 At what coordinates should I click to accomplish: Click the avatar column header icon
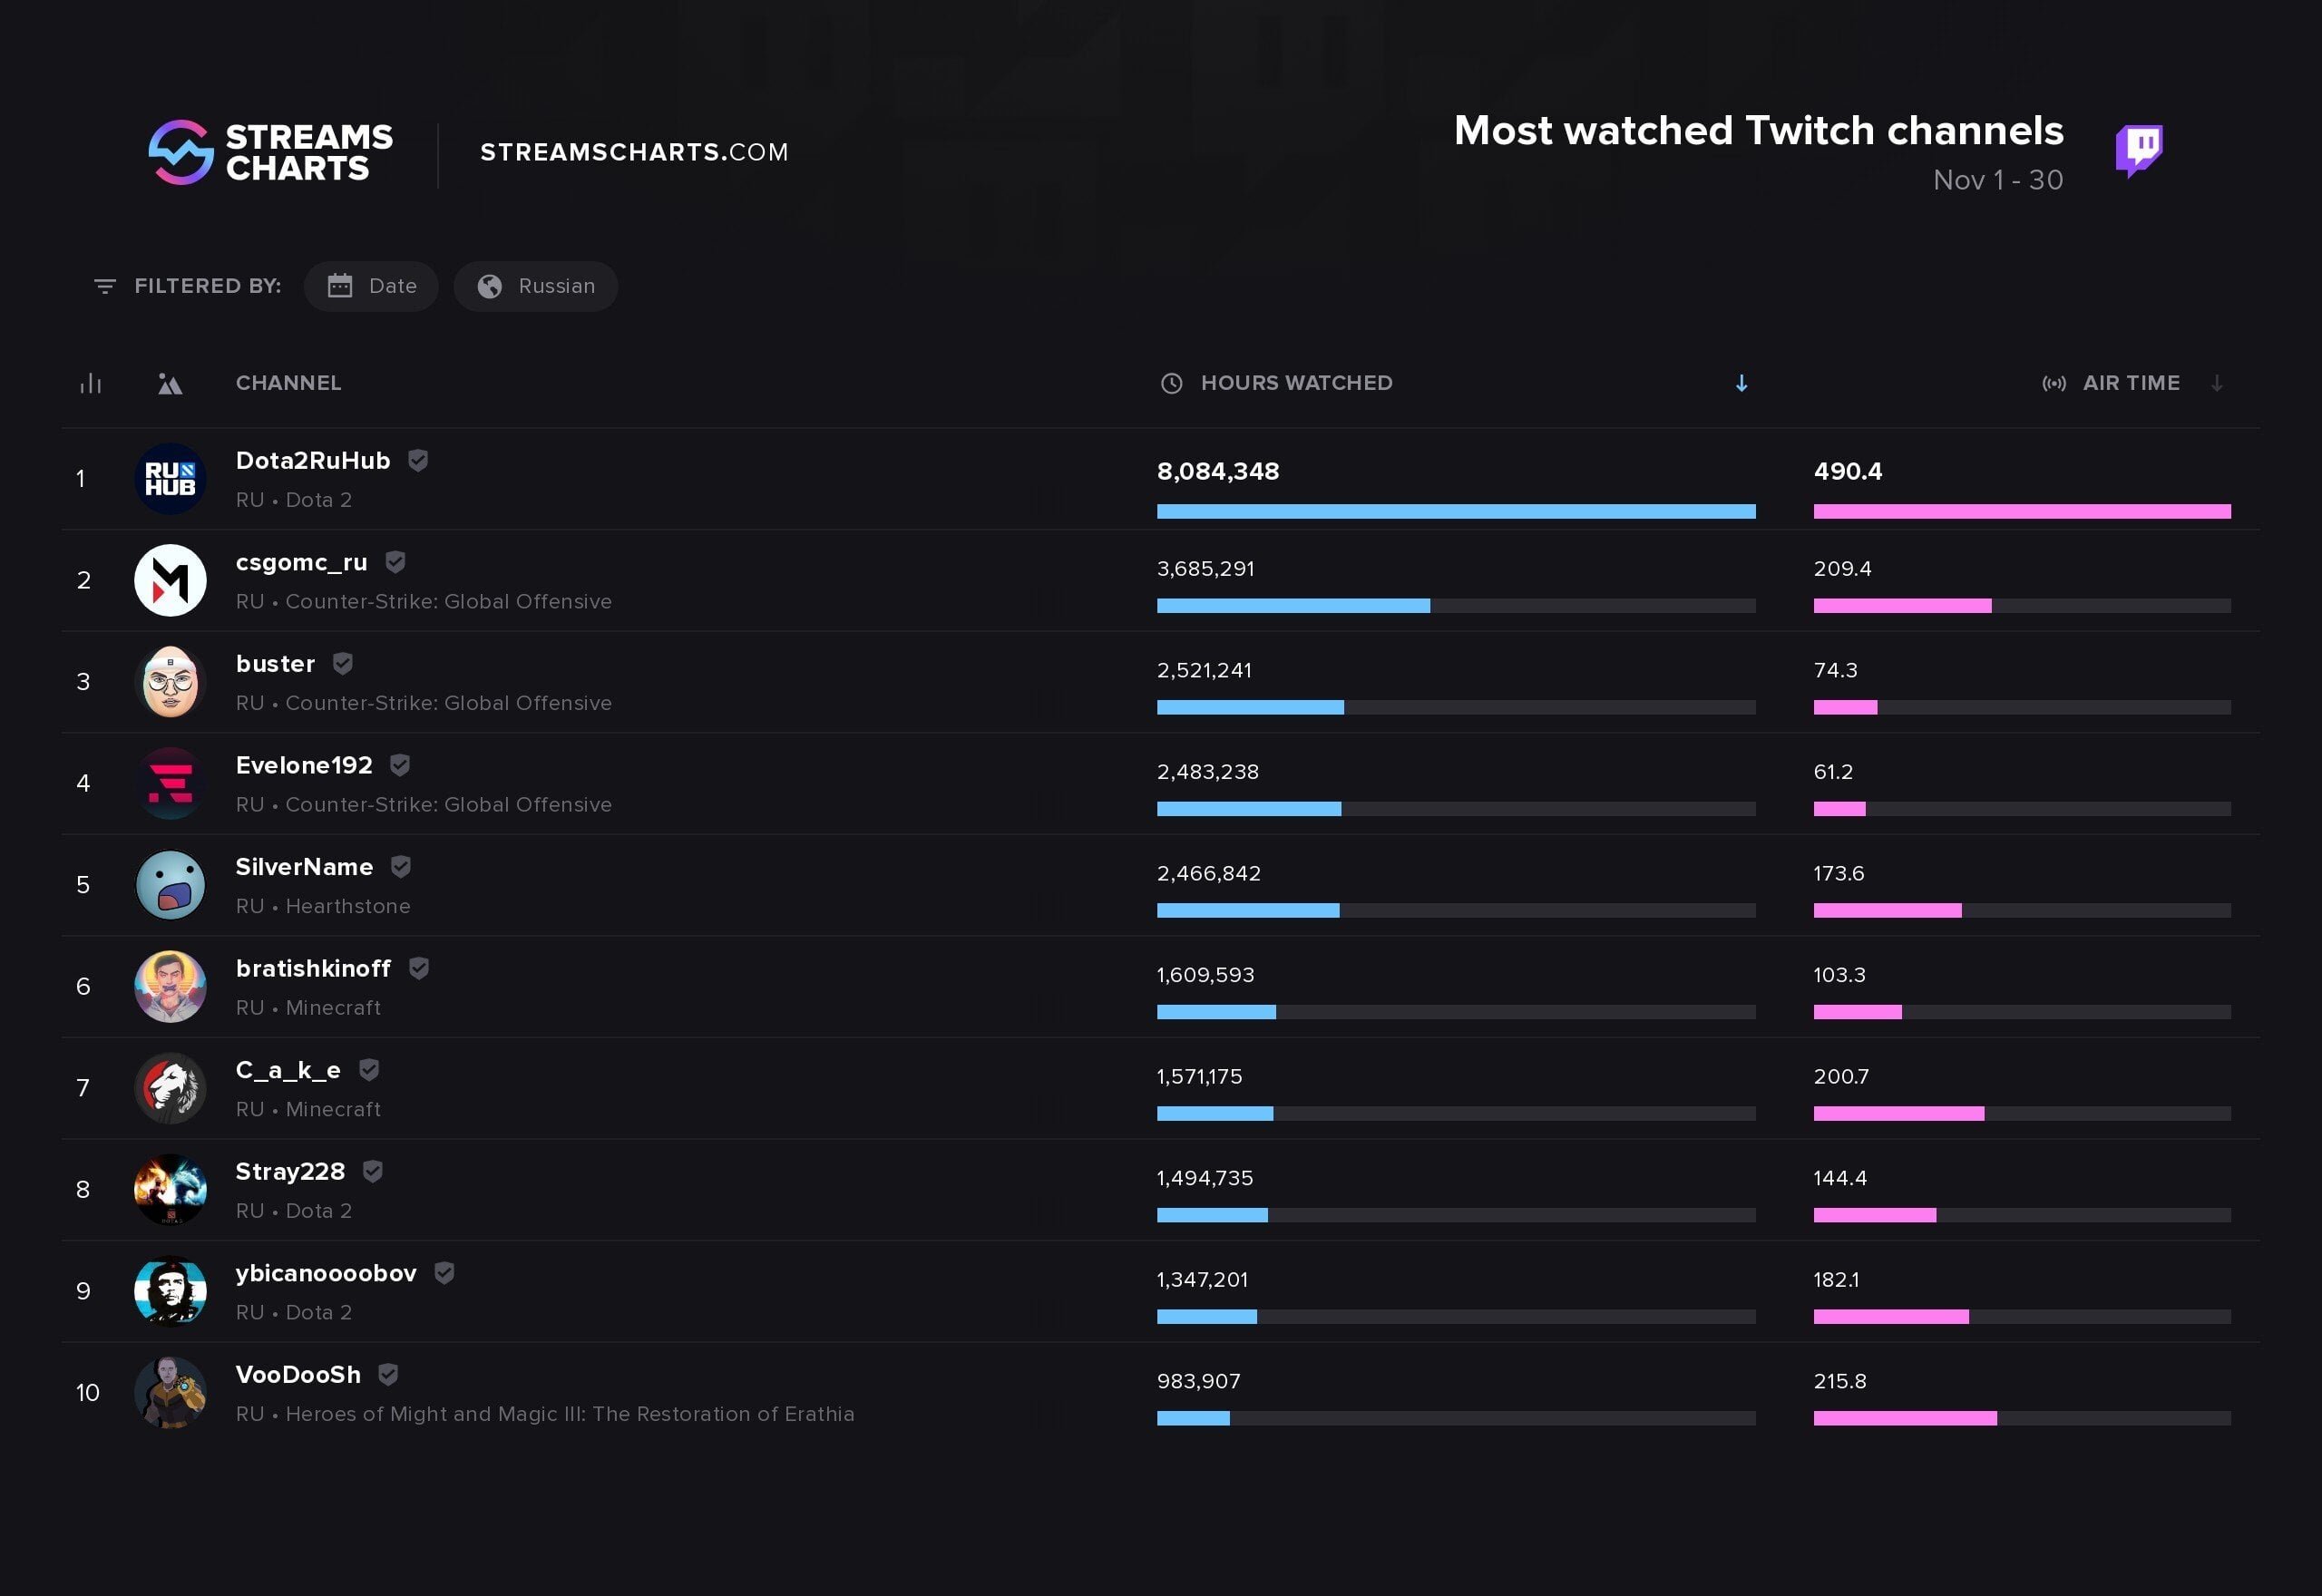170,384
